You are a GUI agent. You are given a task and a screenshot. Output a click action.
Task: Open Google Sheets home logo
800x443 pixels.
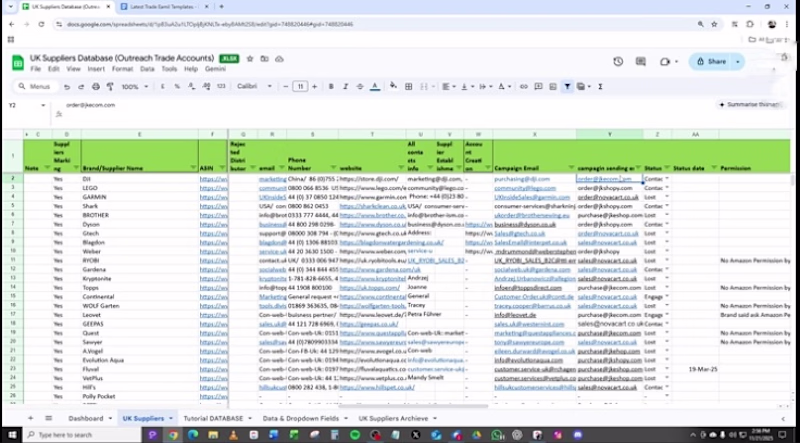18,63
